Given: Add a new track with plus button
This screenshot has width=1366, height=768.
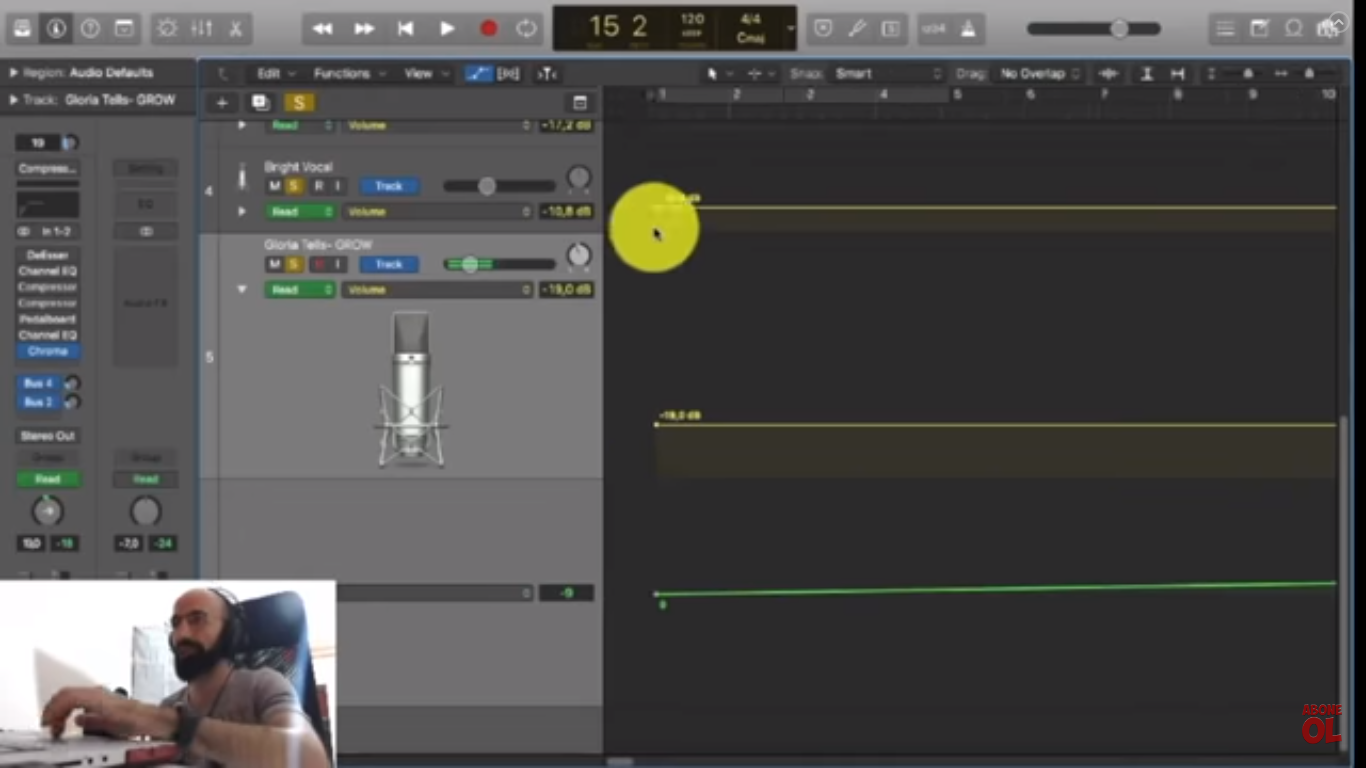Looking at the screenshot, I should pos(222,102).
